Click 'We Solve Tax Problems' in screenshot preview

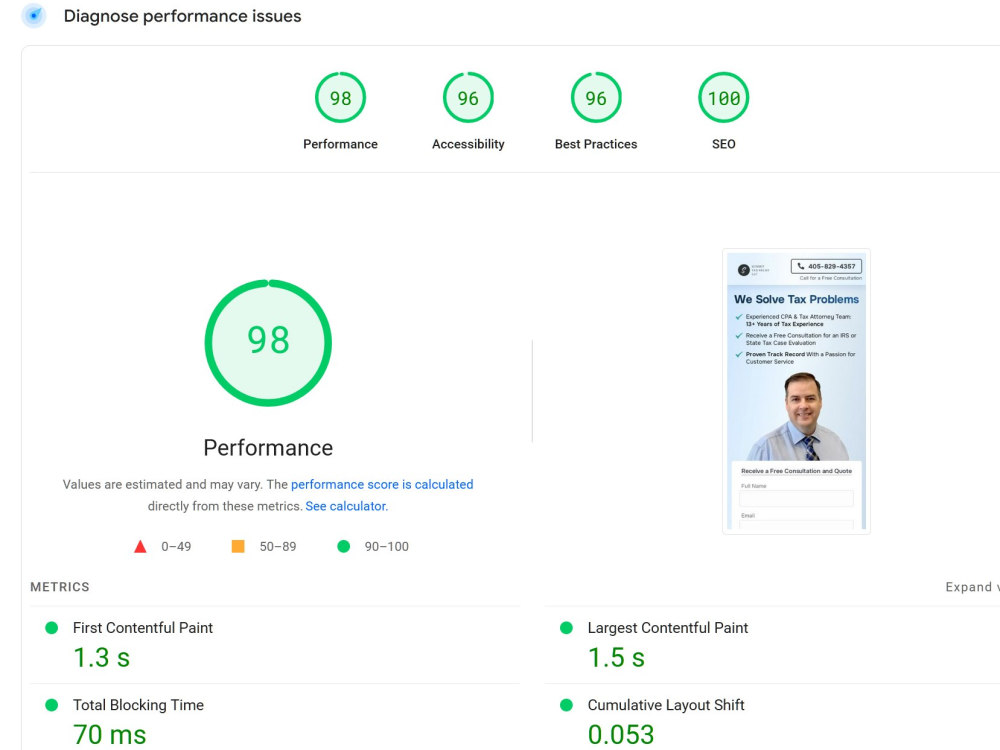click(x=796, y=299)
